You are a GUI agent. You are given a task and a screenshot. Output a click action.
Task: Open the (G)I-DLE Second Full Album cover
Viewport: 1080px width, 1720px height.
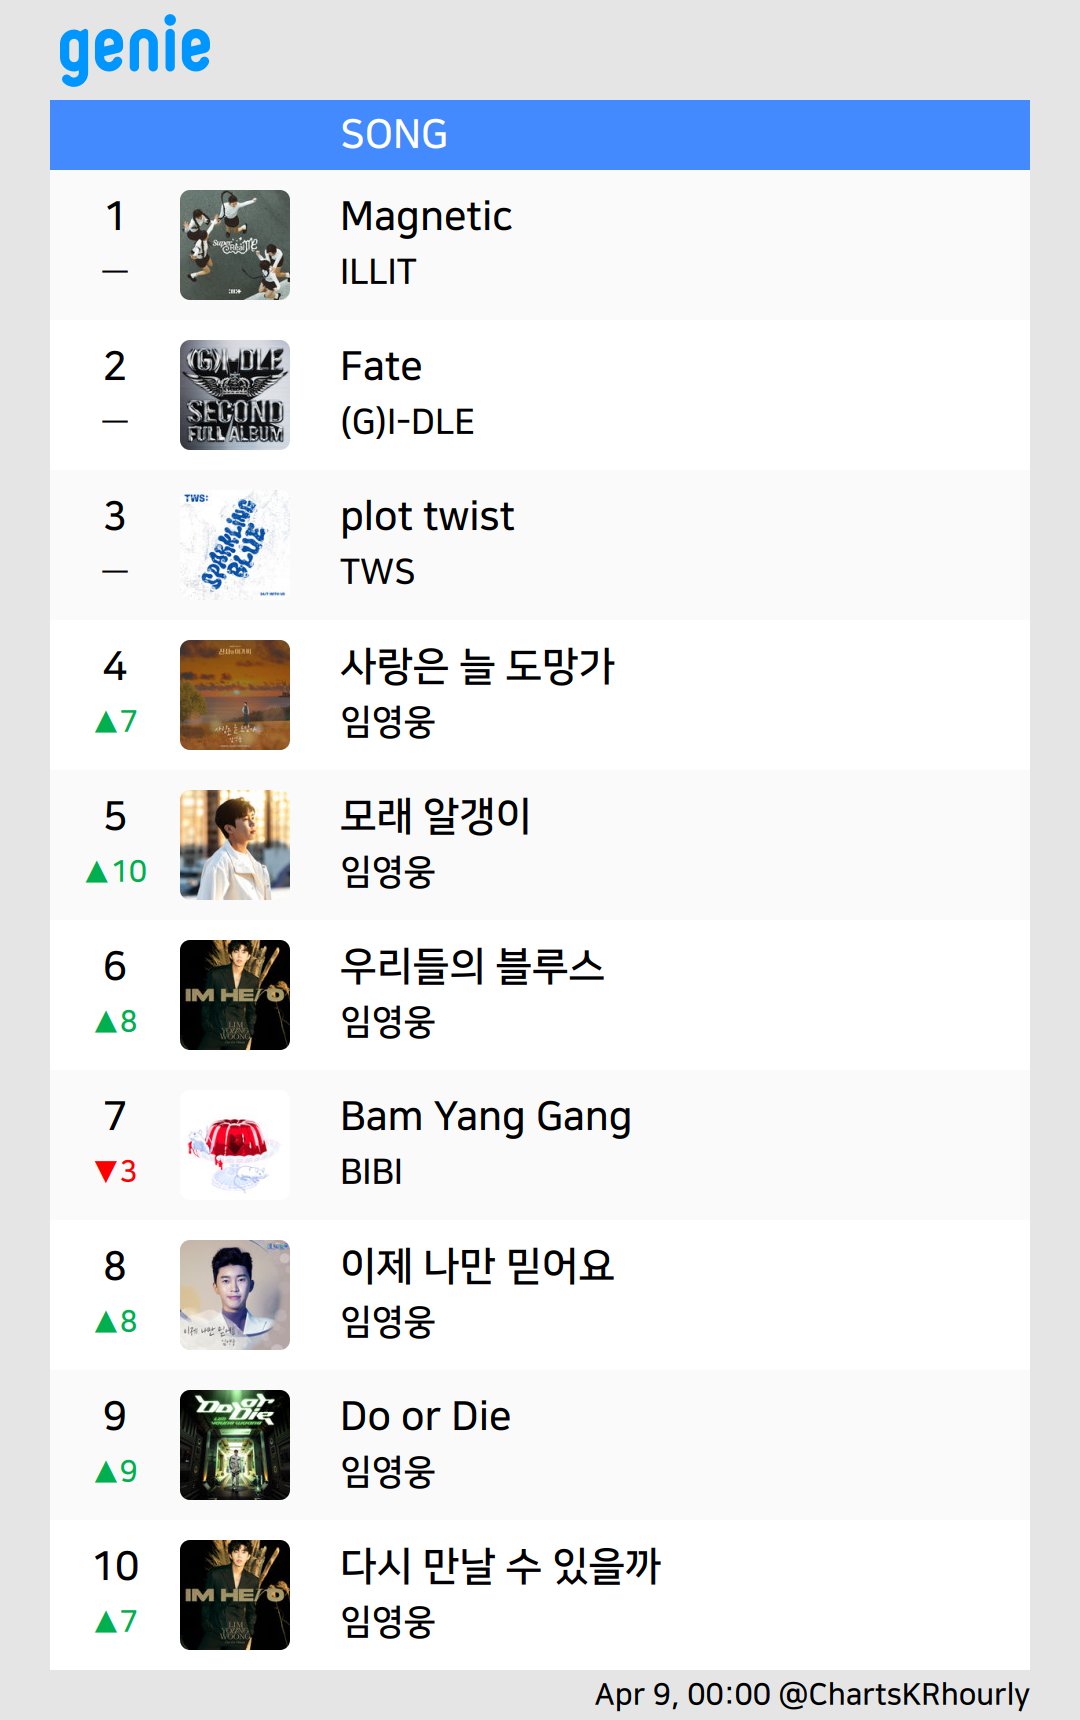tap(235, 395)
